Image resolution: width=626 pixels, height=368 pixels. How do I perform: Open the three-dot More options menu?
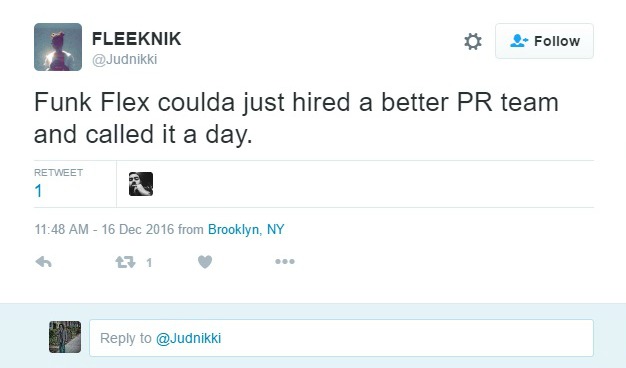click(285, 262)
